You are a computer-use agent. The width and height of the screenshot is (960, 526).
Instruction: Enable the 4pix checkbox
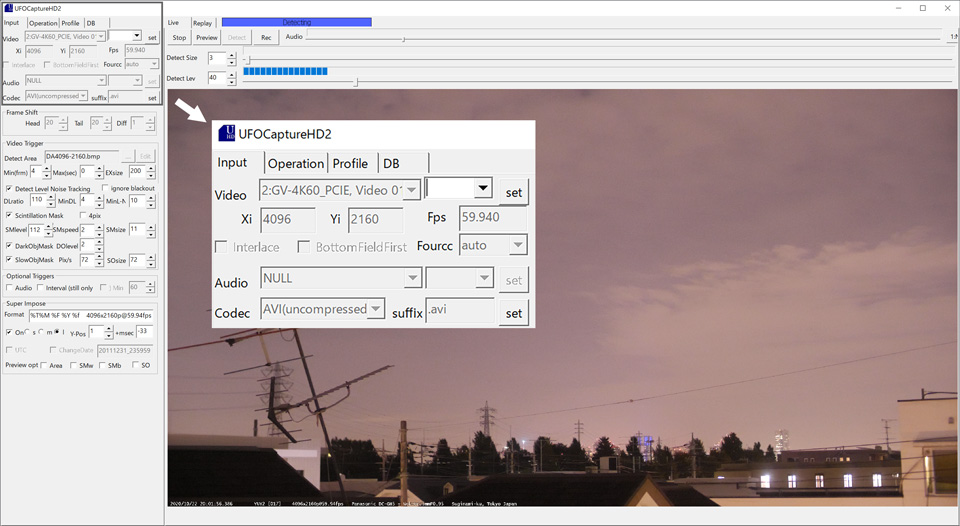83,216
